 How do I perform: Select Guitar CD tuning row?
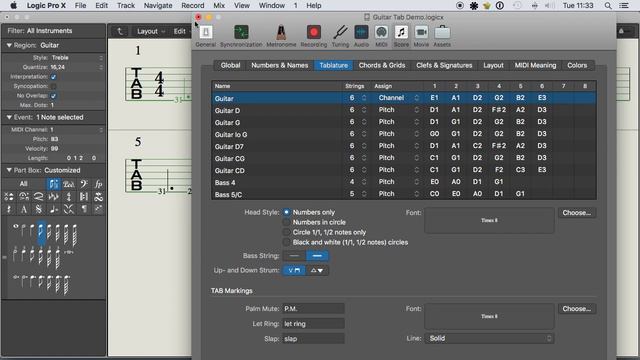tap(404, 170)
